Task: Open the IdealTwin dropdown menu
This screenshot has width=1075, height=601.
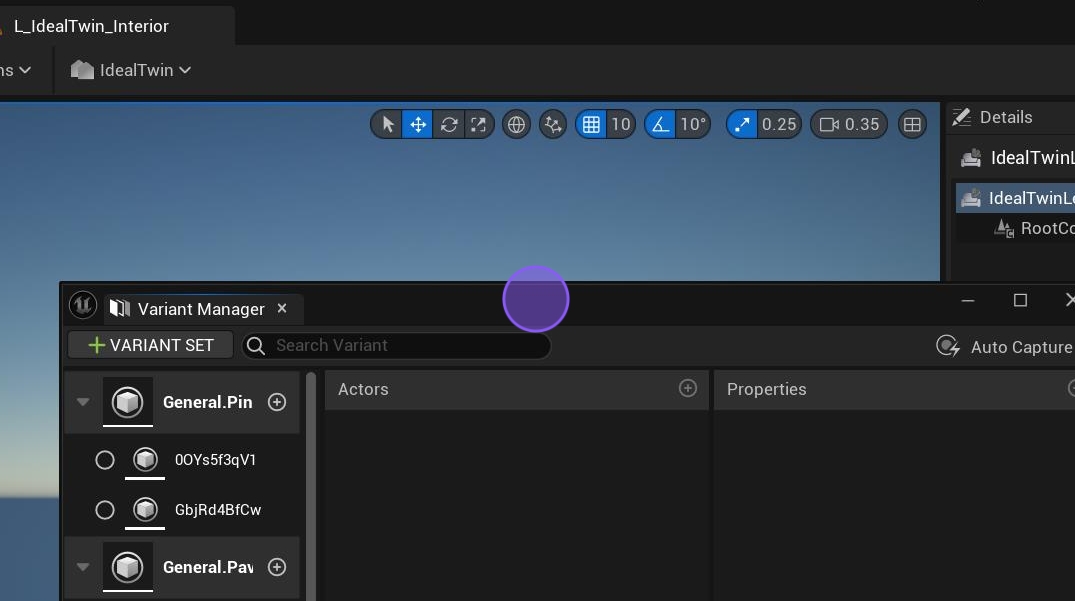Action: tap(131, 70)
